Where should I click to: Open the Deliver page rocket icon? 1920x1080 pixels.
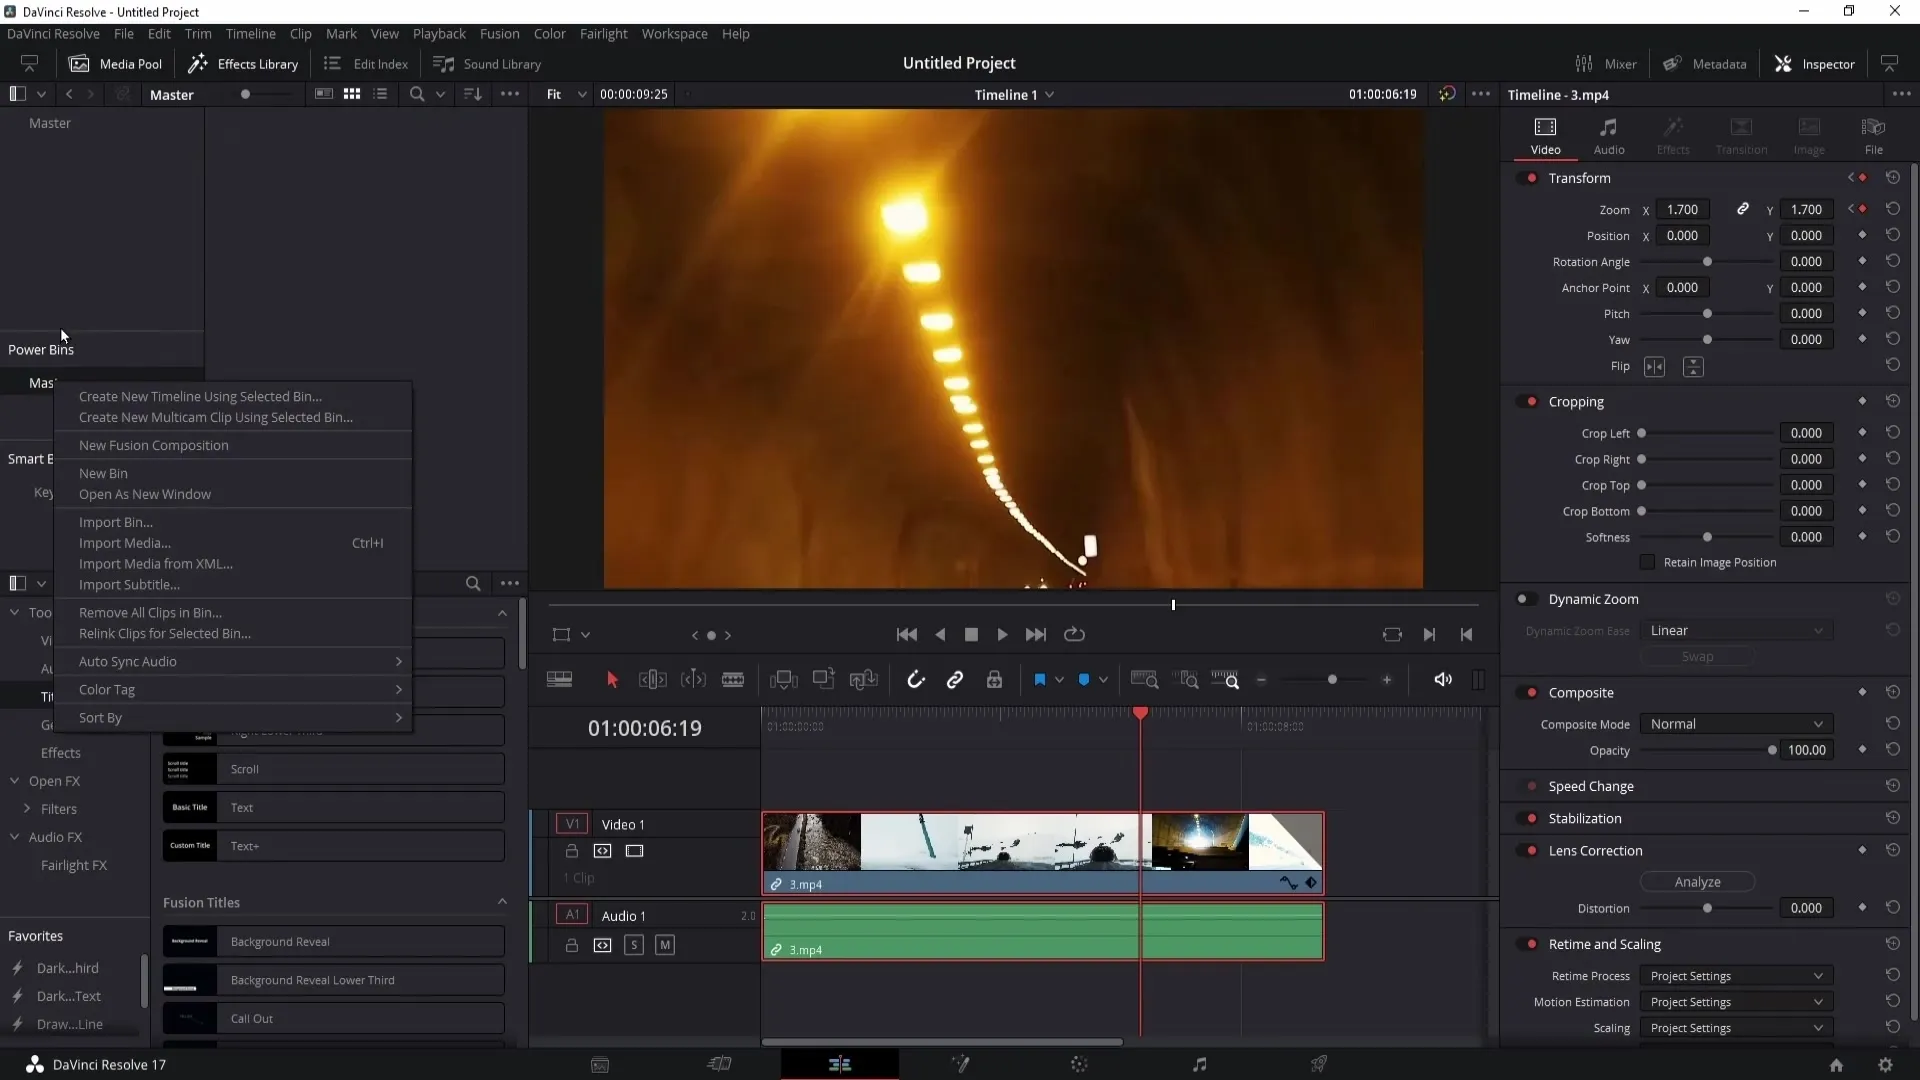[x=1319, y=1065]
